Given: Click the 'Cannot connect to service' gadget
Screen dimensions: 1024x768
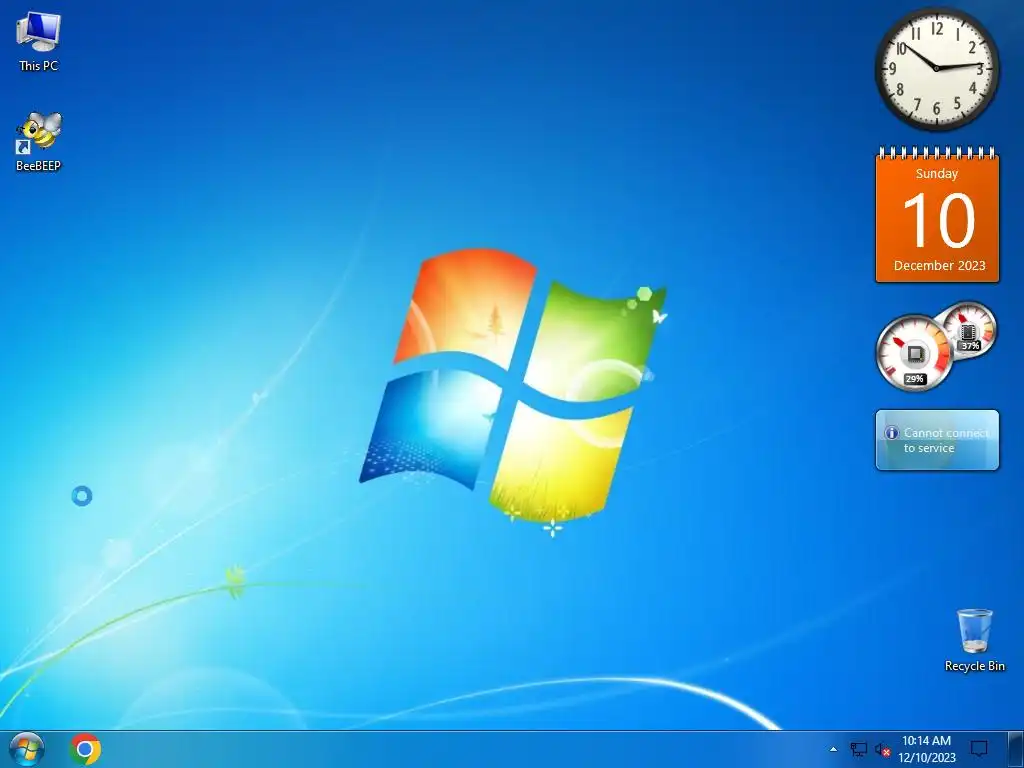Looking at the screenshot, I should [x=937, y=440].
